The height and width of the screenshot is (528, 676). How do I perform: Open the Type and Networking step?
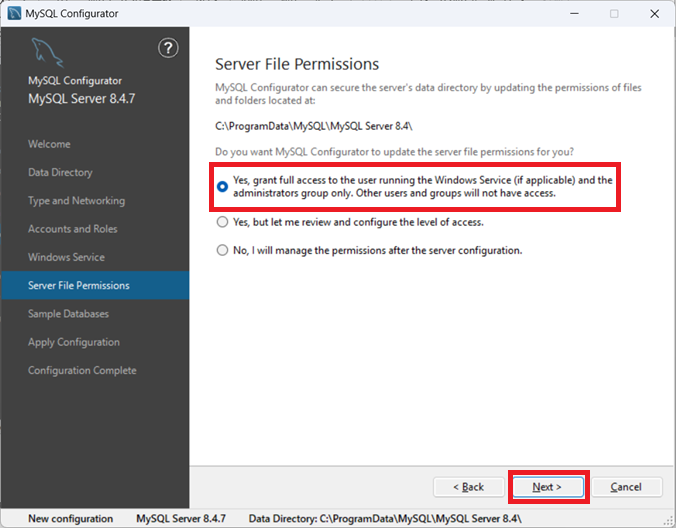(x=76, y=201)
